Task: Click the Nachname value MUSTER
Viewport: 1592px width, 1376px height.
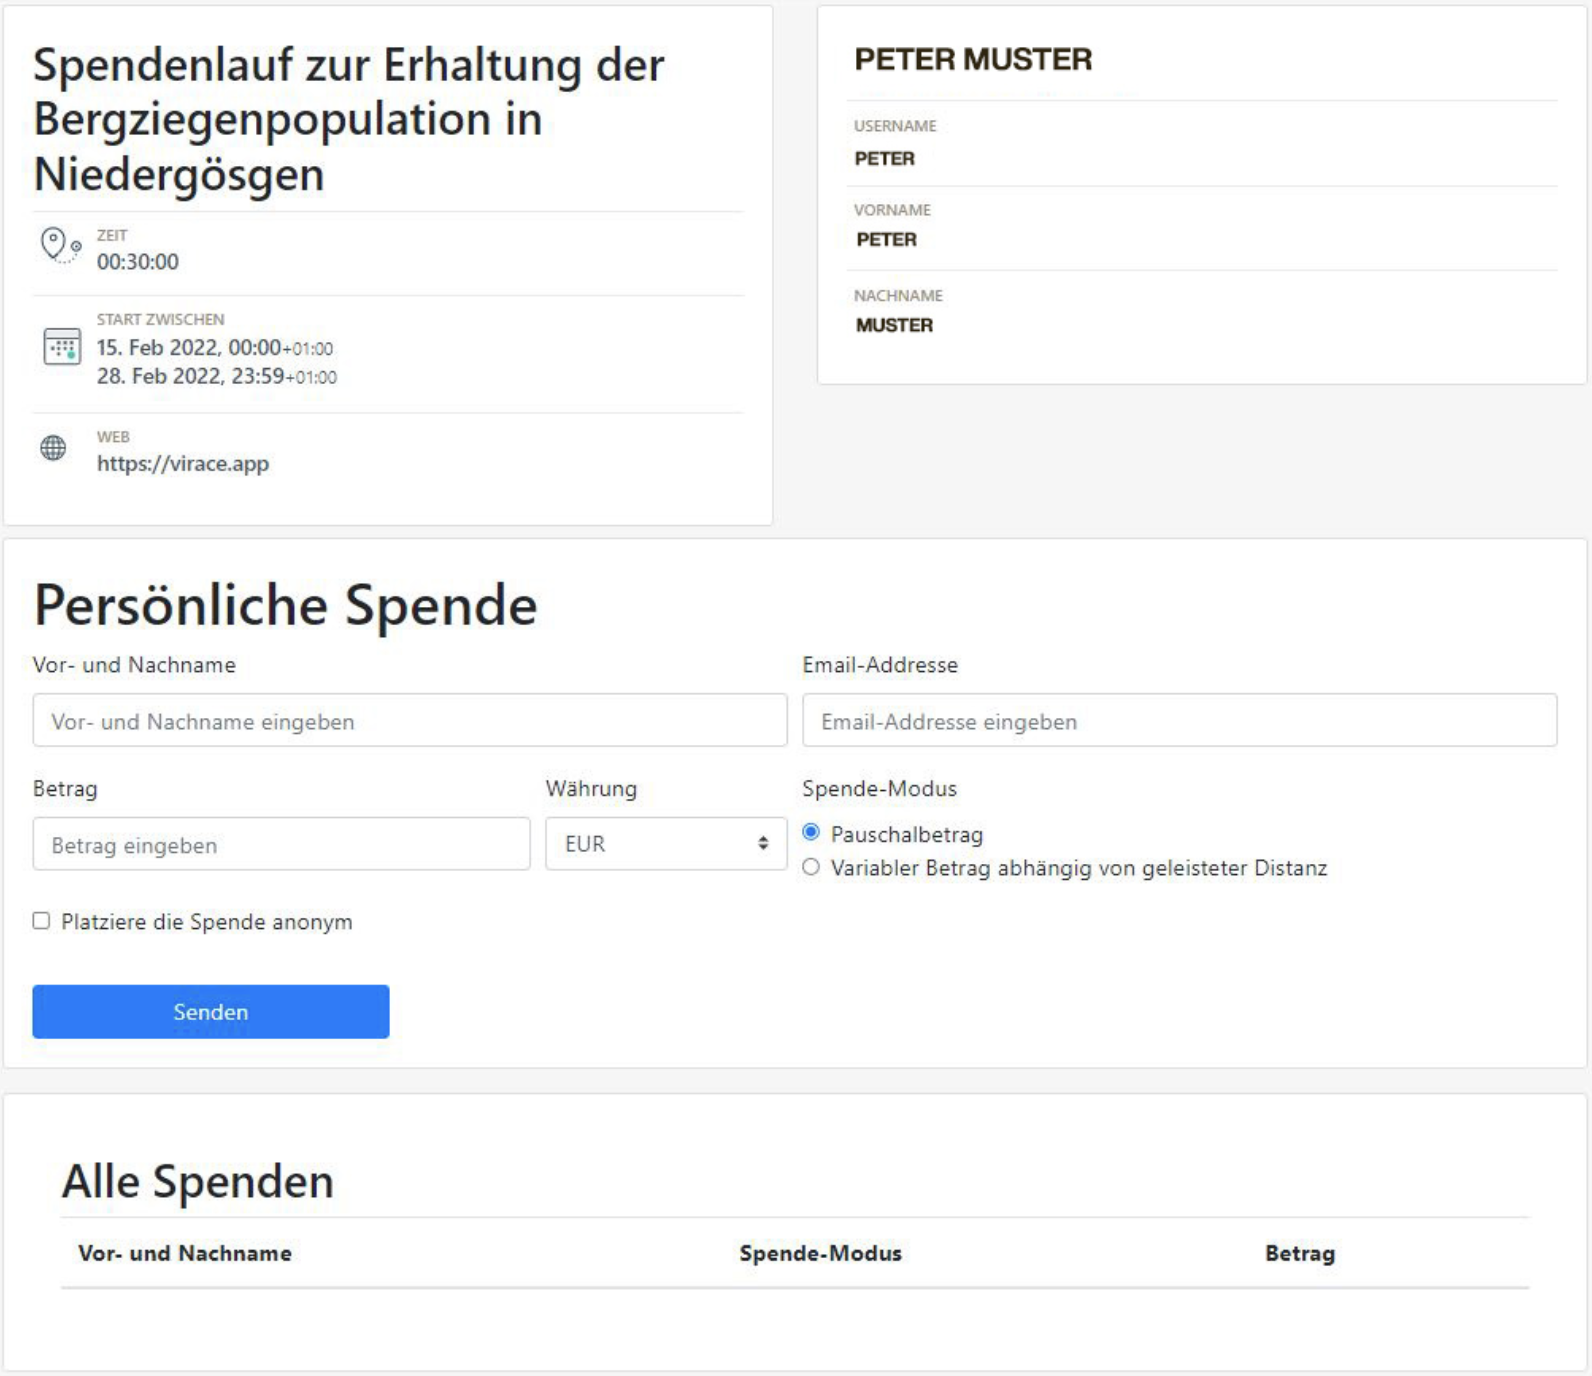Action: pos(894,325)
